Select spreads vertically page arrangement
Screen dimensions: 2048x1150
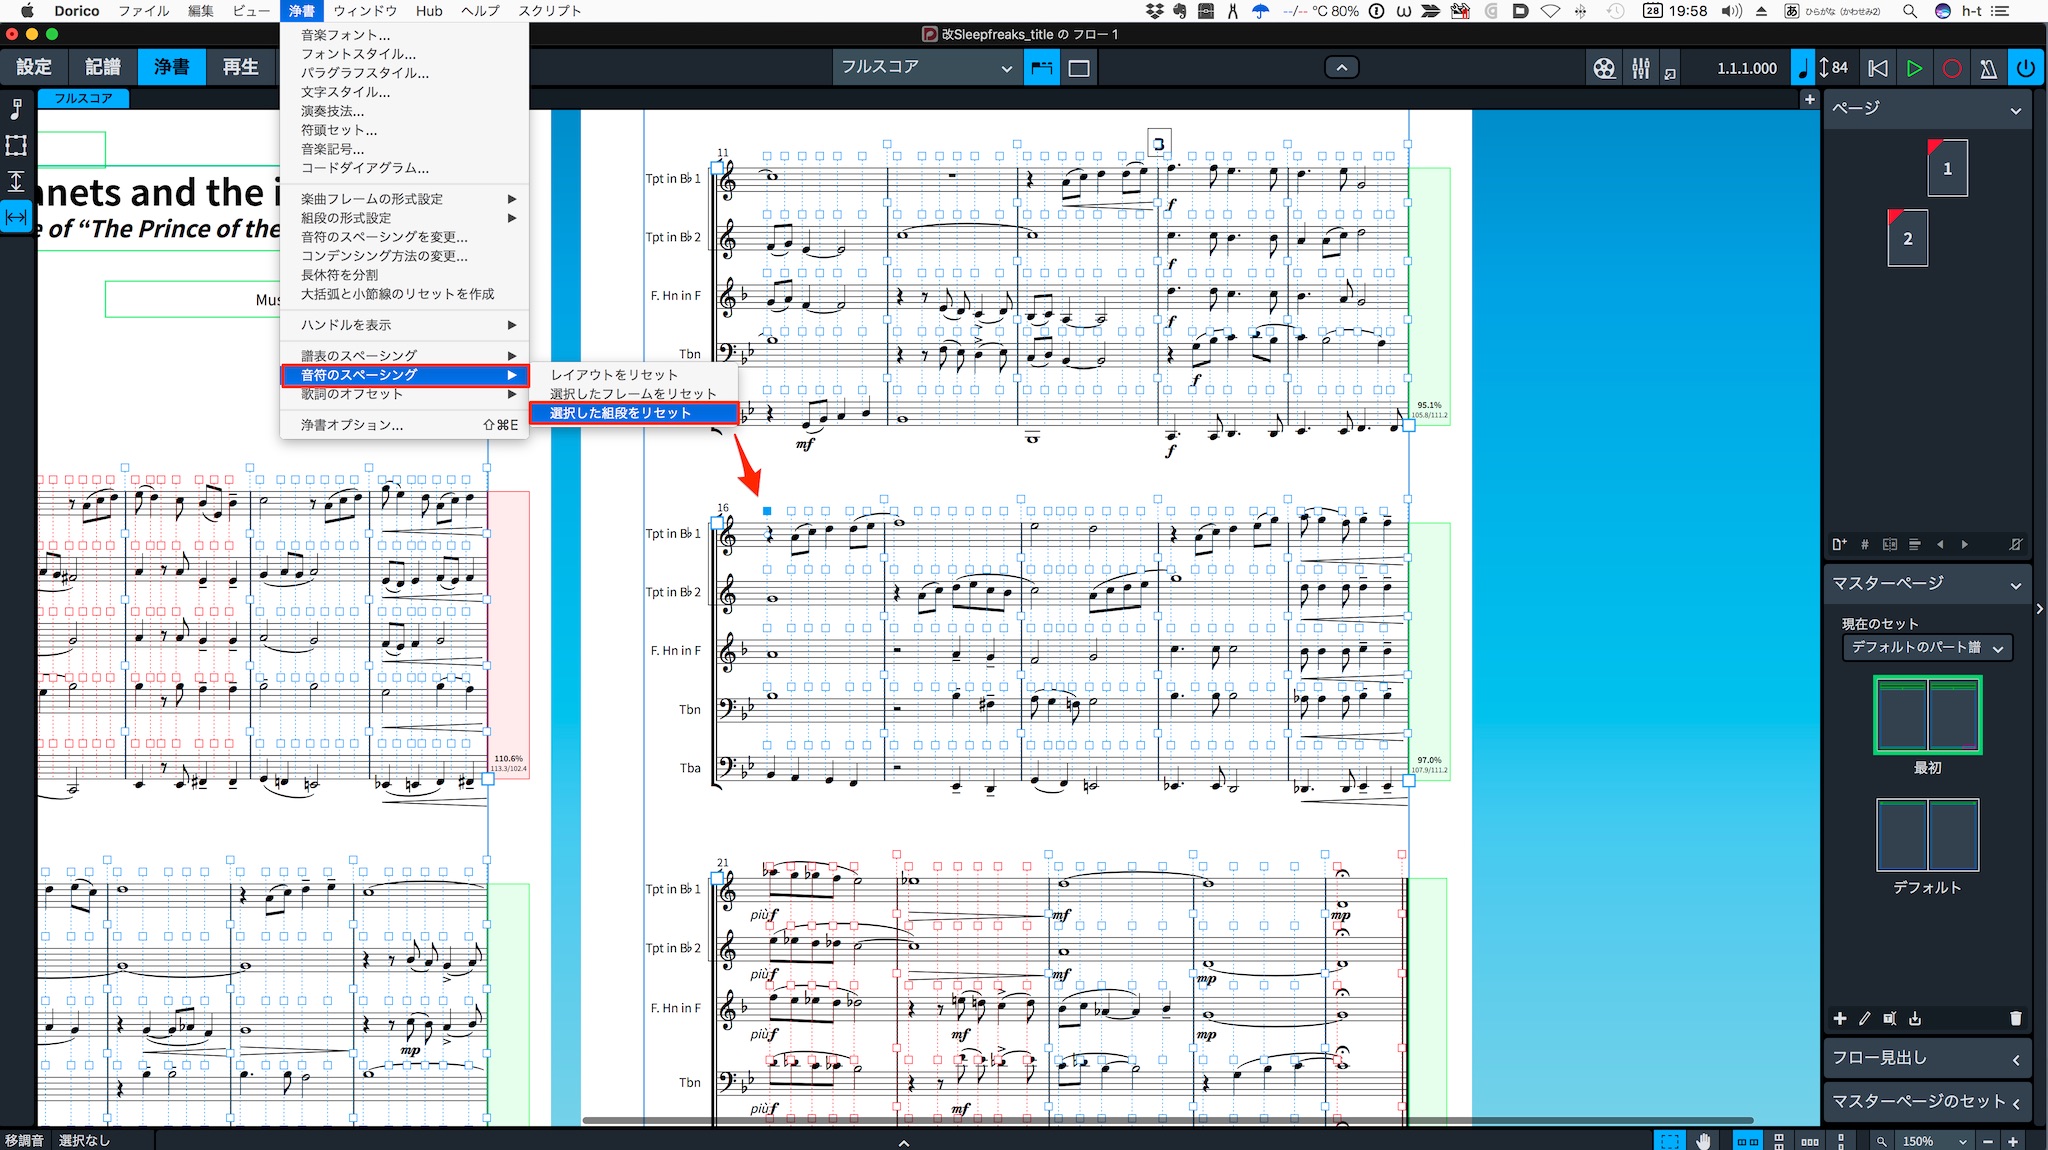[1778, 1141]
